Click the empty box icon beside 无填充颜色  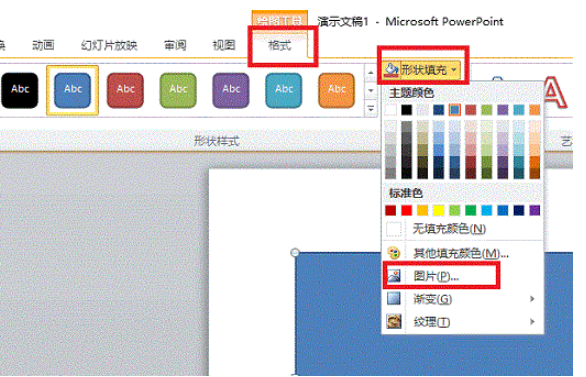394,228
